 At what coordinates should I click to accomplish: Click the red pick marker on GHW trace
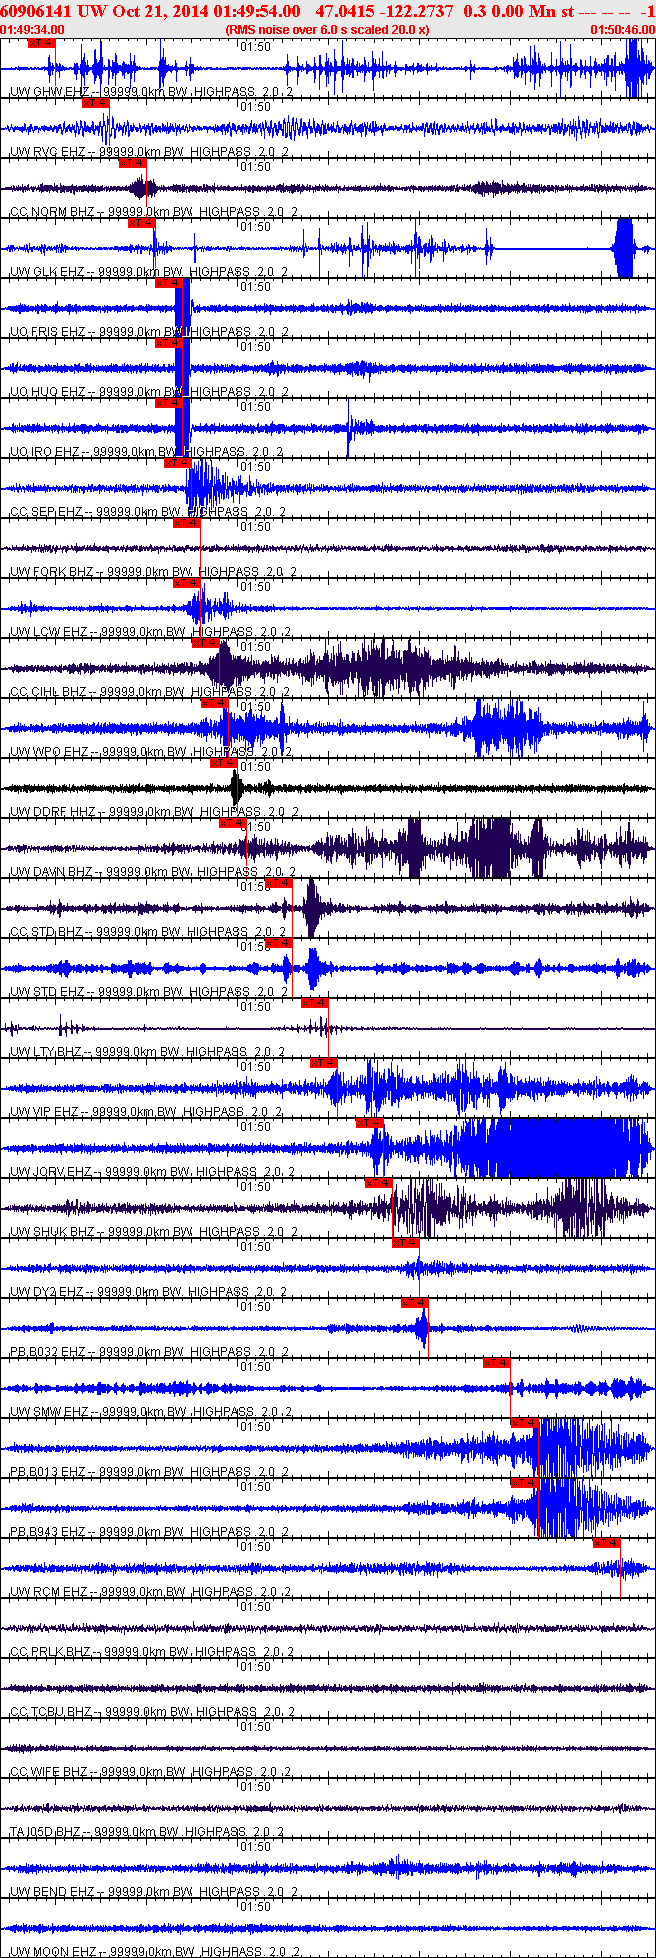pyautogui.click(x=41, y=43)
